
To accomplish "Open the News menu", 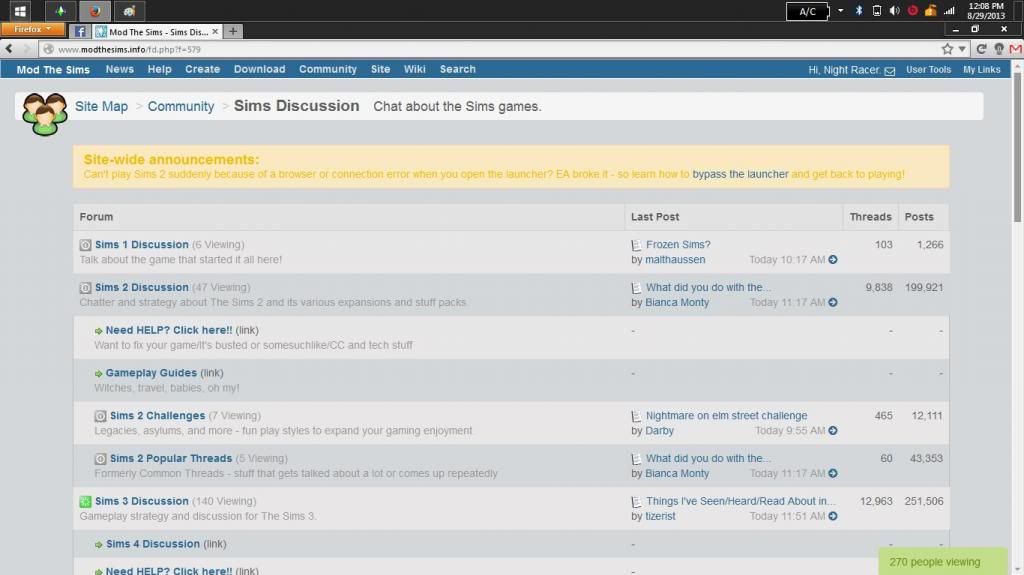I will [x=120, y=69].
